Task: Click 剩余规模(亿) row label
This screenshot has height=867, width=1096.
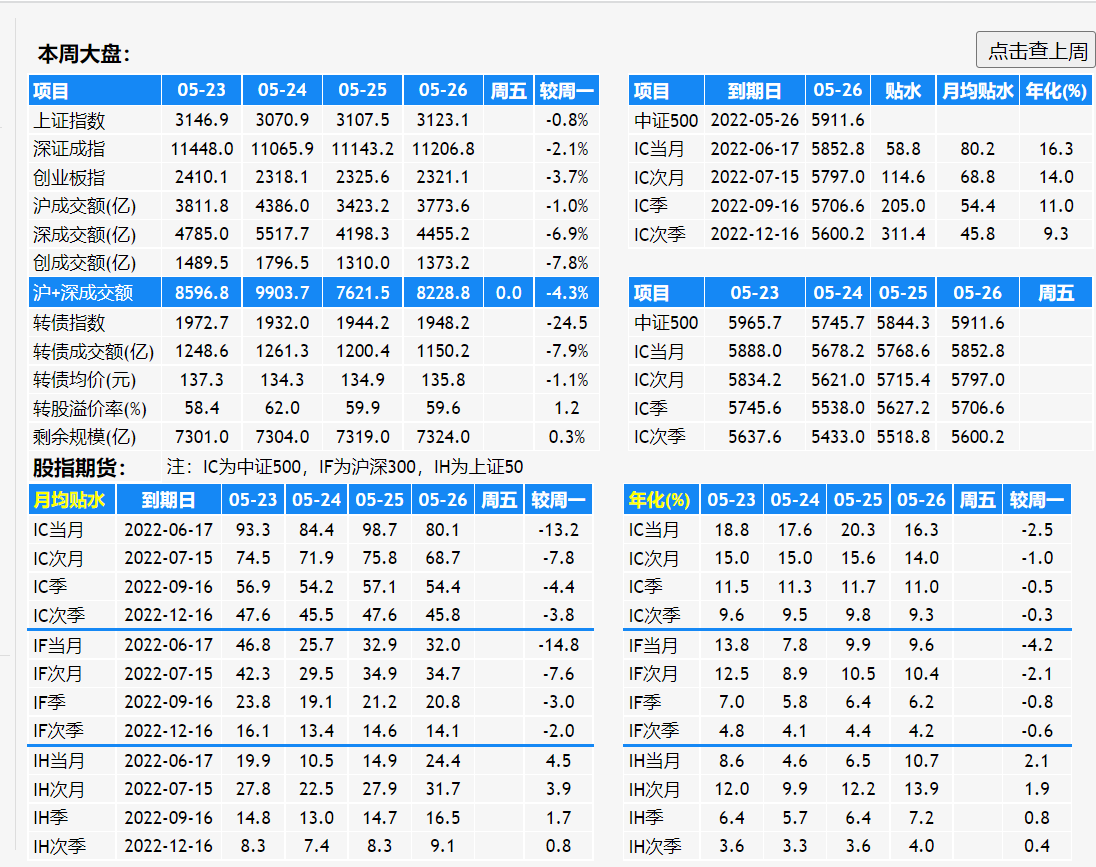Action: pos(85,437)
